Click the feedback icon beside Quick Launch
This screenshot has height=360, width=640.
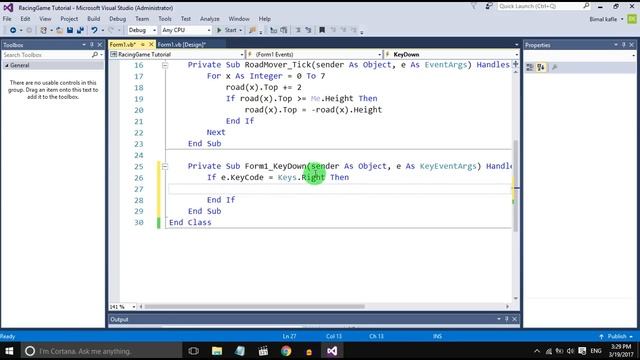[x=489, y=6]
